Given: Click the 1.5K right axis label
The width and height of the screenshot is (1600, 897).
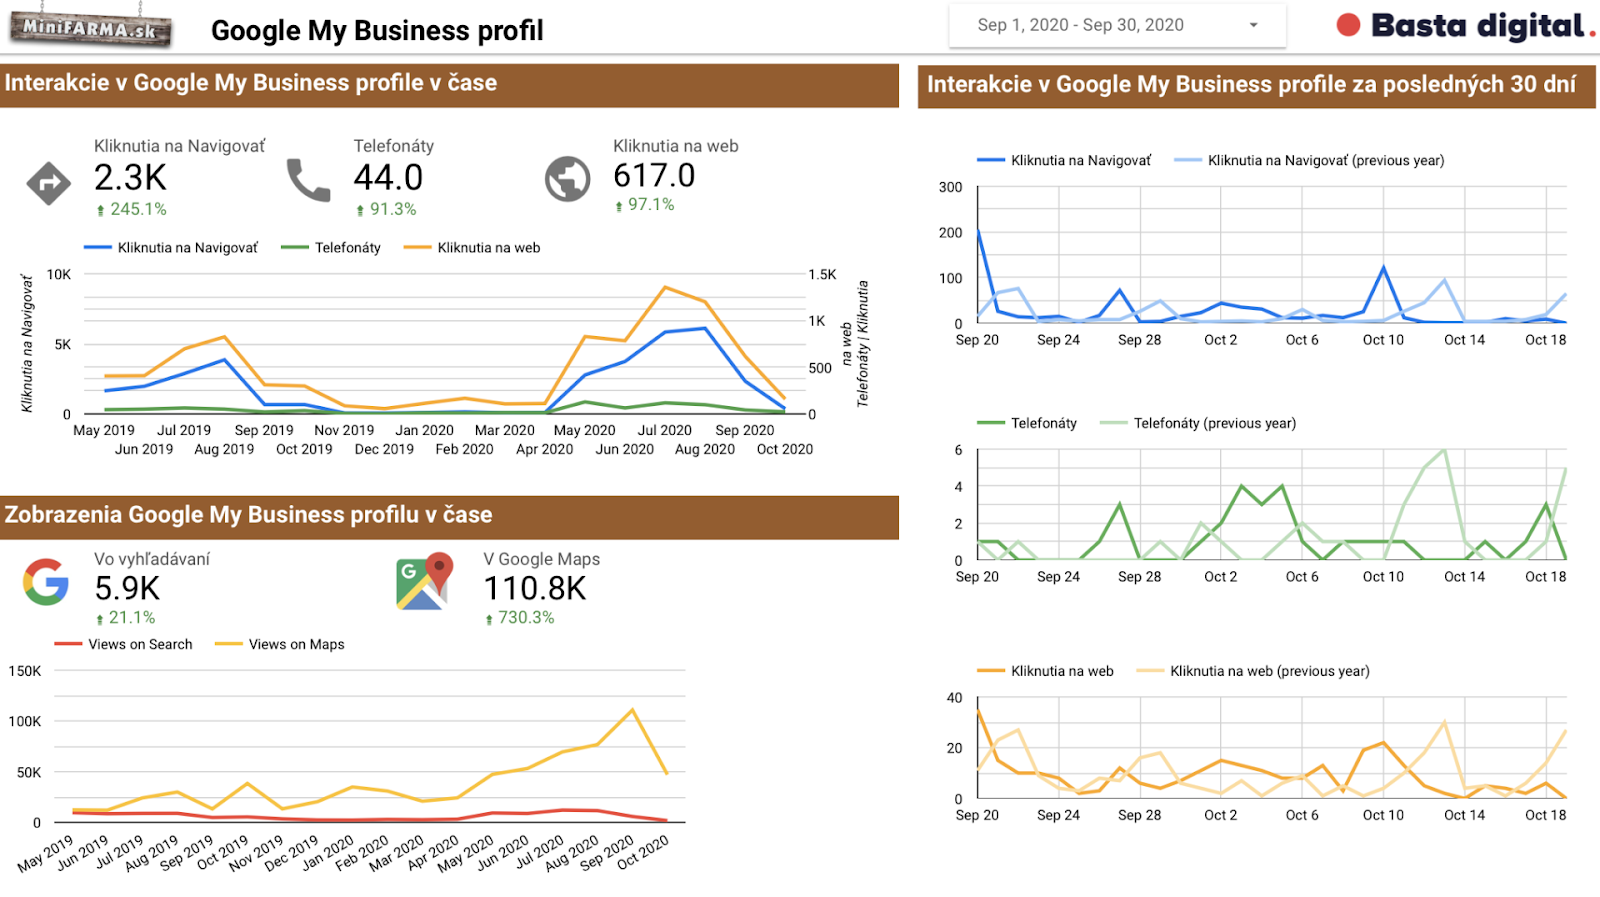Looking at the screenshot, I should coord(822,275).
